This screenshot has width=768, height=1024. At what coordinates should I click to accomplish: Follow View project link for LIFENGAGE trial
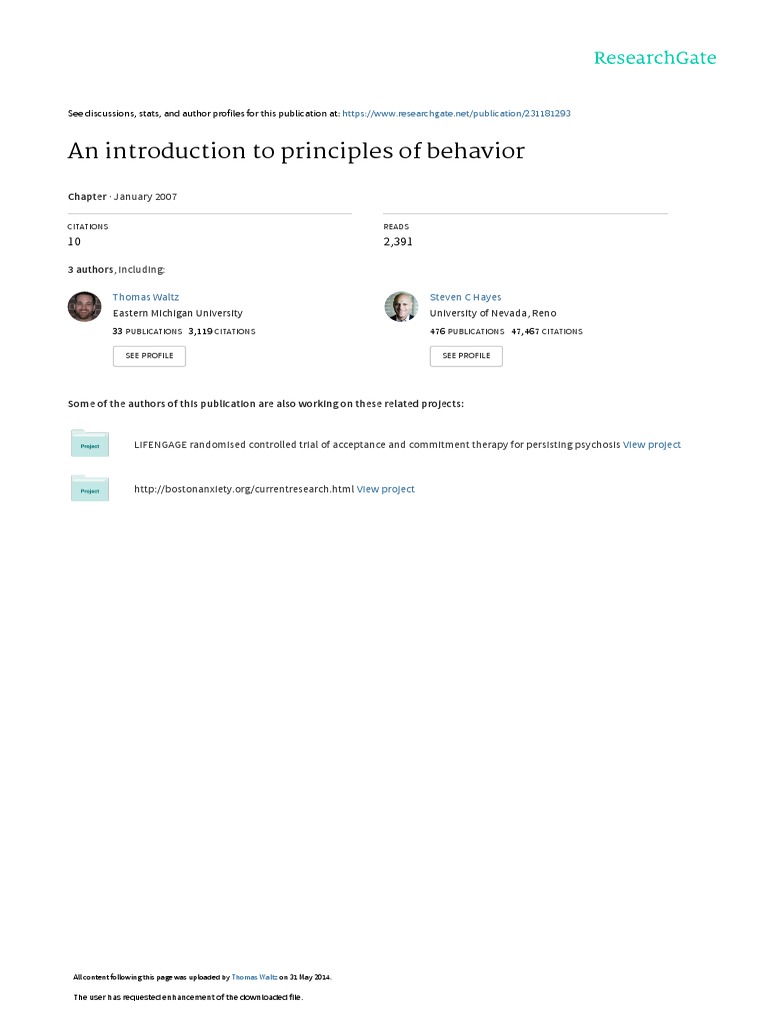651,444
